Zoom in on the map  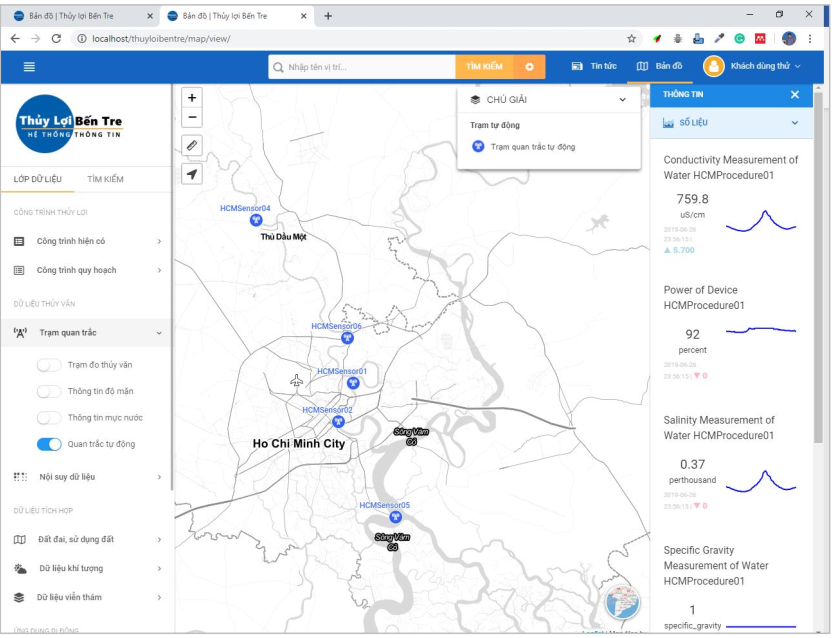coord(192,98)
